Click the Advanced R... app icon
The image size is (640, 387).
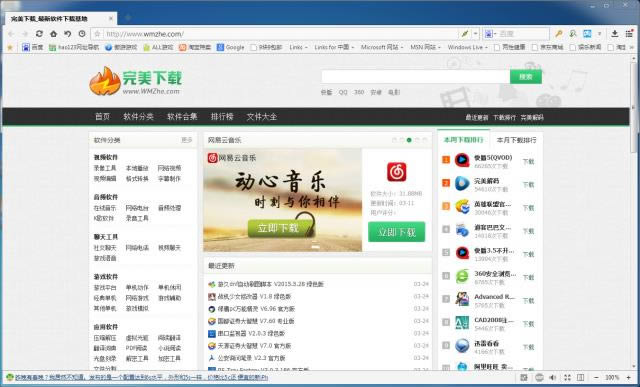[x=462, y=299]
